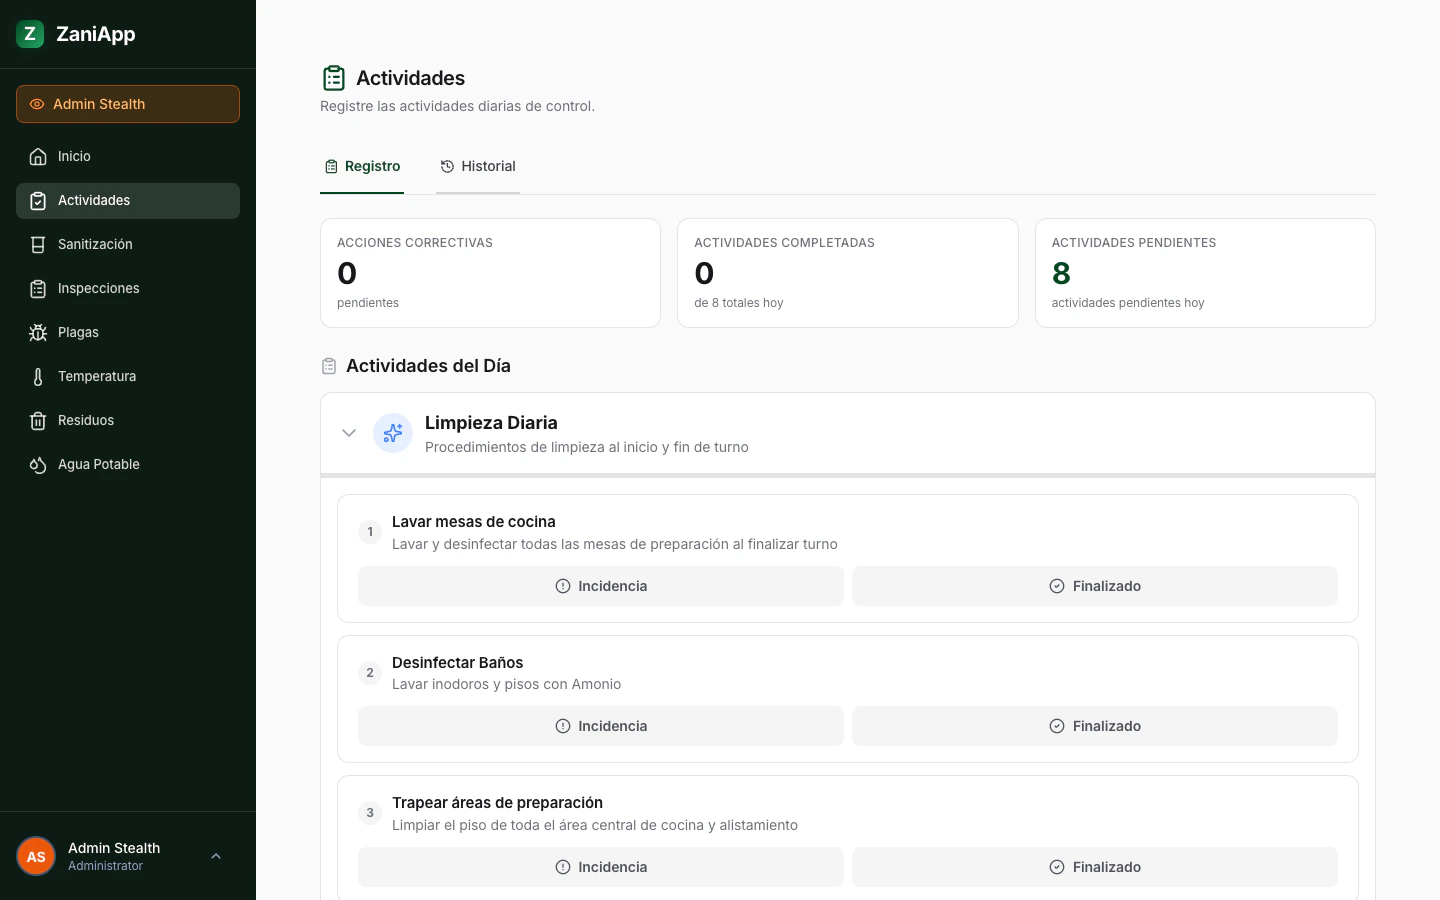Click the Agua Potable droplets icon
The height and width of the screenshot is (900, 1440).
[38, 464]
